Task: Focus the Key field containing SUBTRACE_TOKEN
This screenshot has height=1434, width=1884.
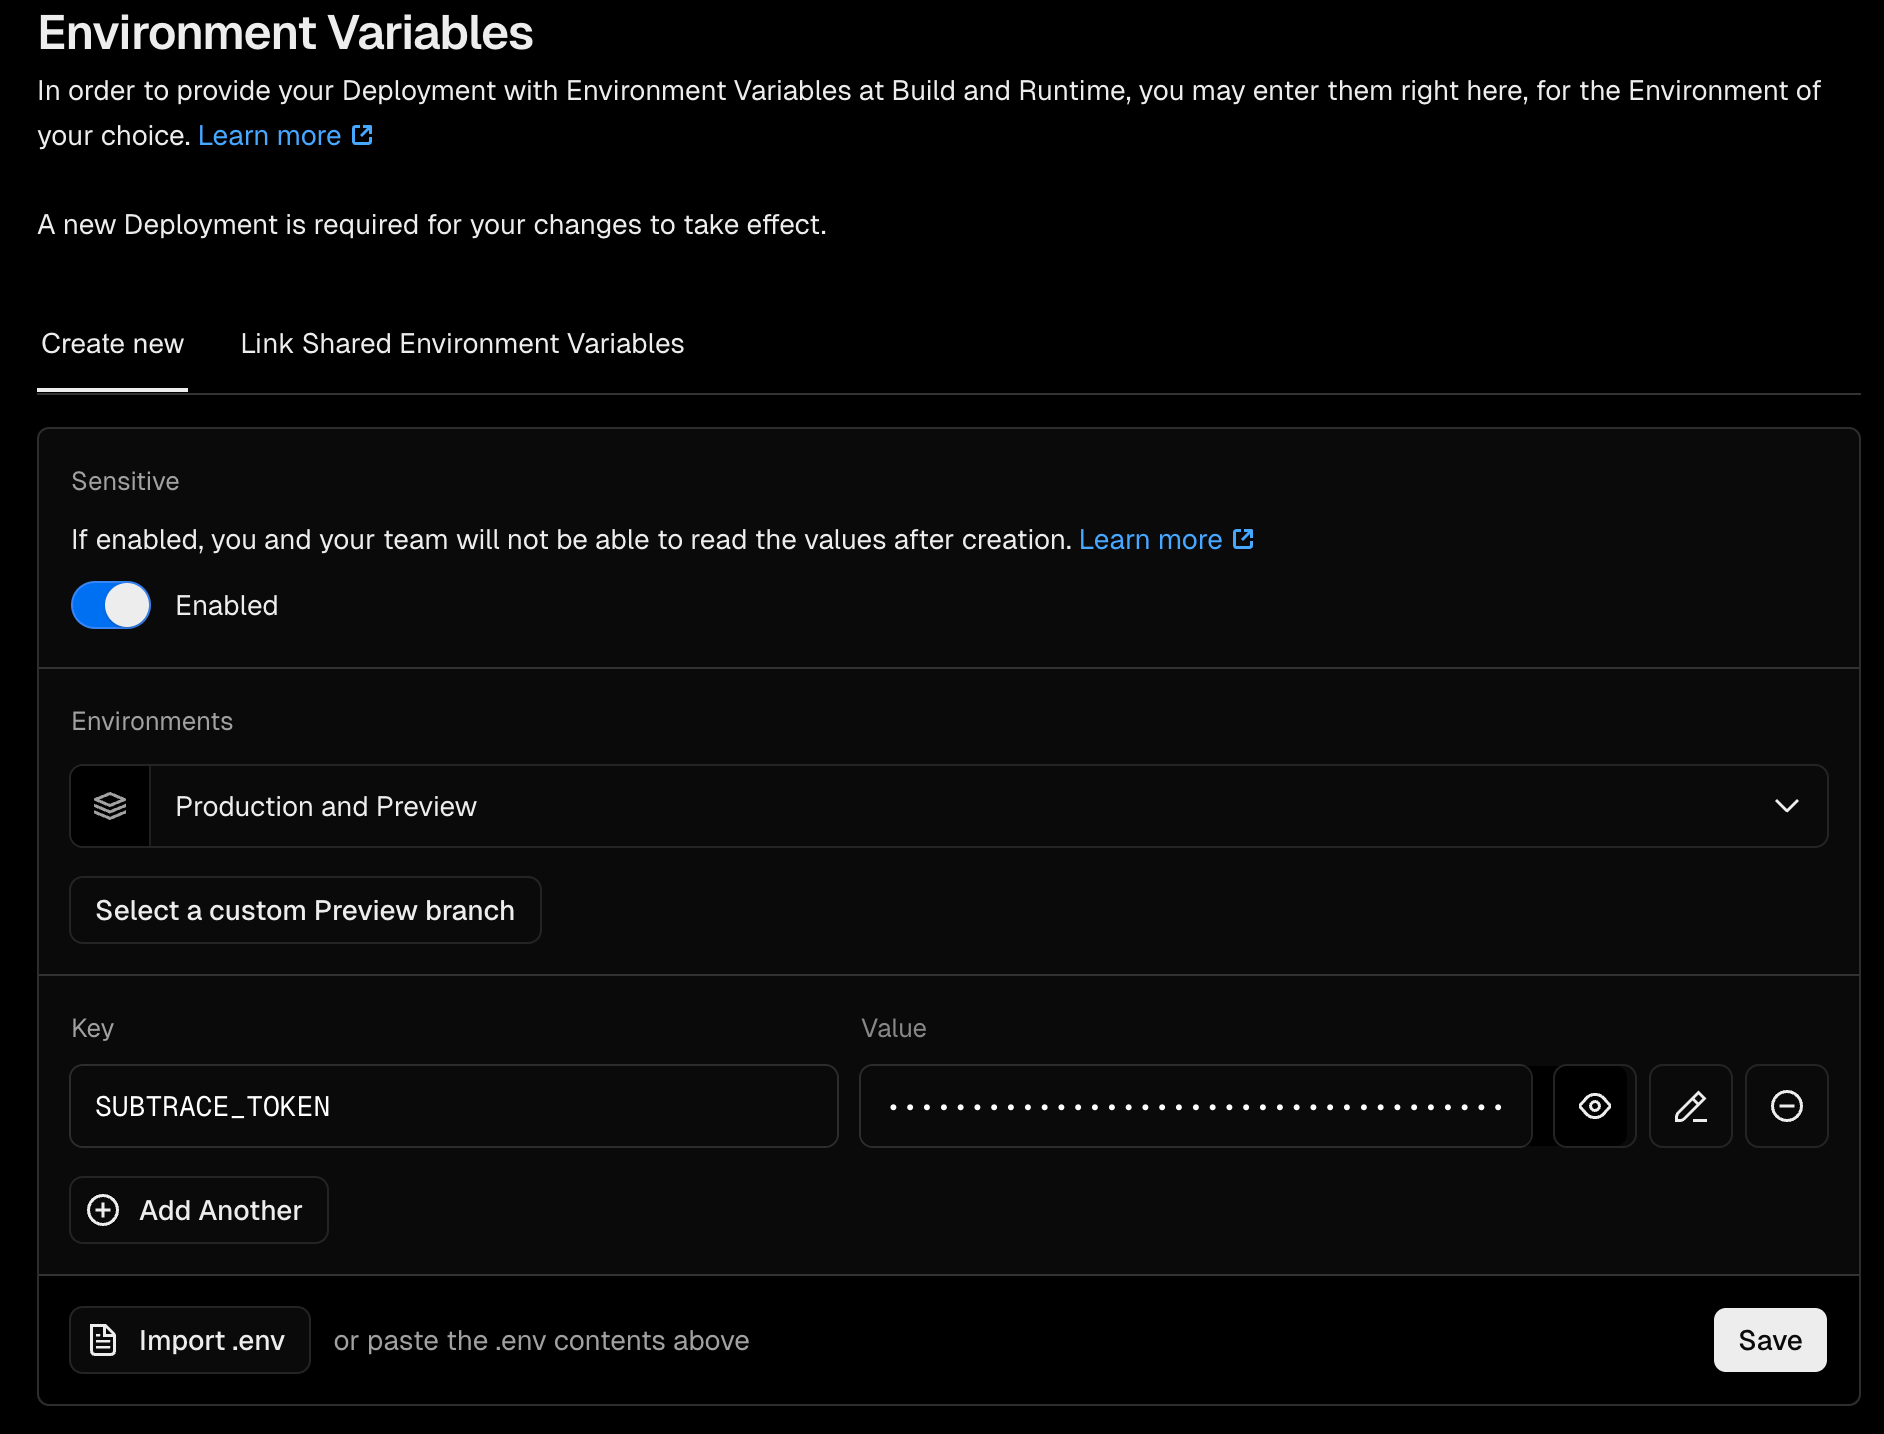Action: [454, 1106]
